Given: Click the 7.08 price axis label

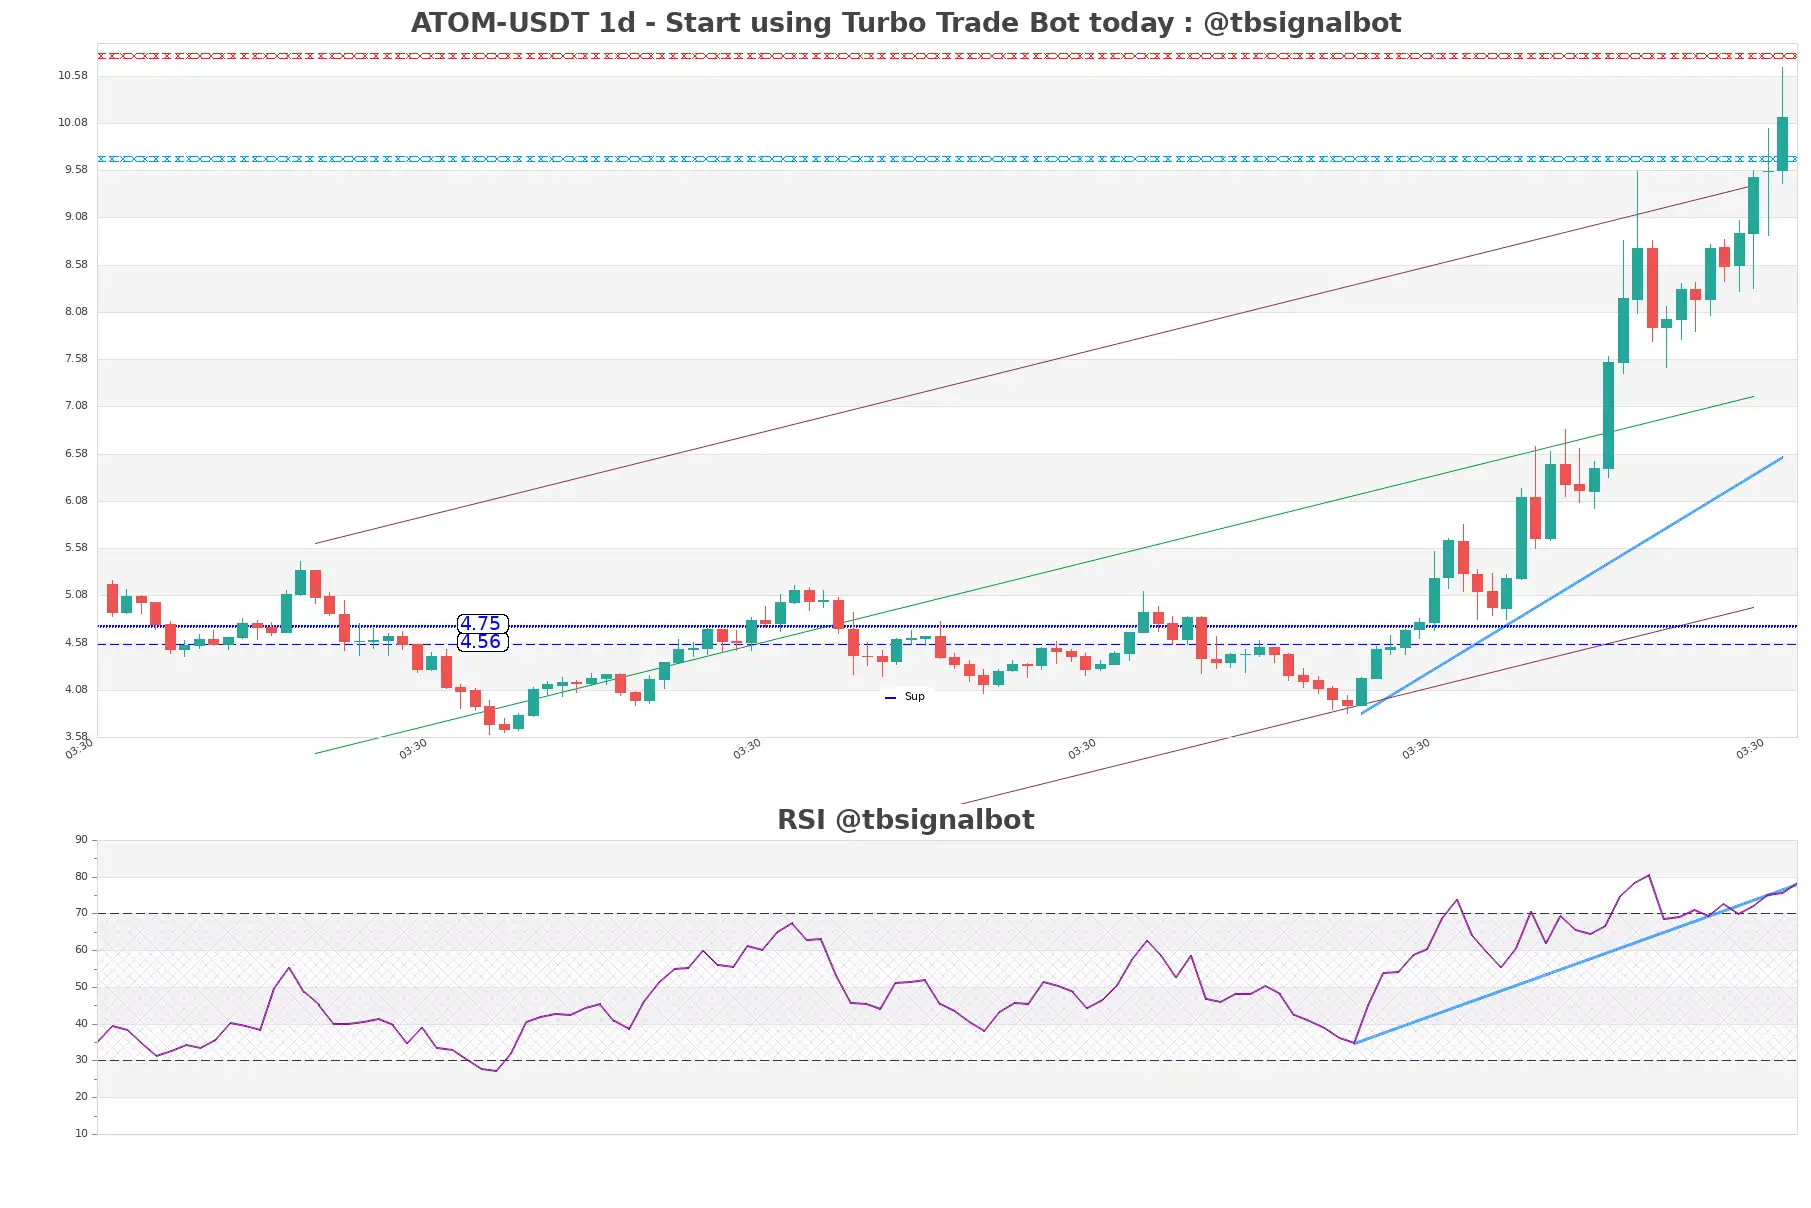Looking at the screenshot, I should (x=76, y=406).
